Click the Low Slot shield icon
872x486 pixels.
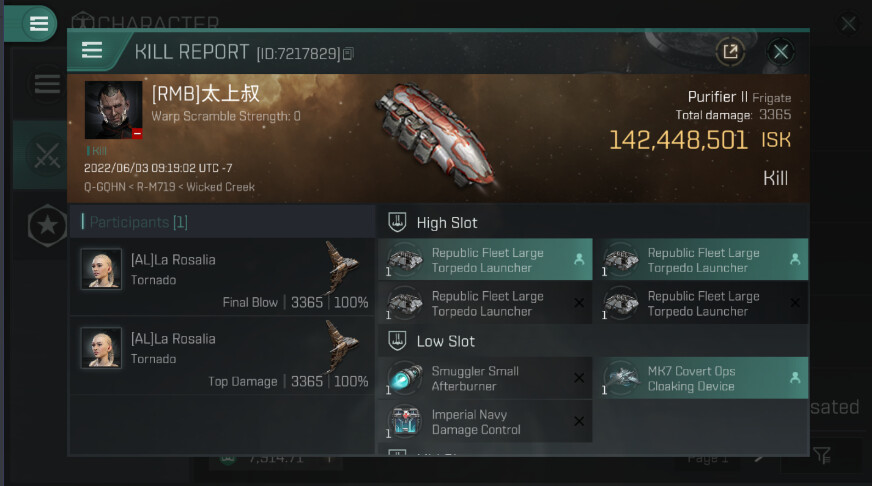pos(397,340)
